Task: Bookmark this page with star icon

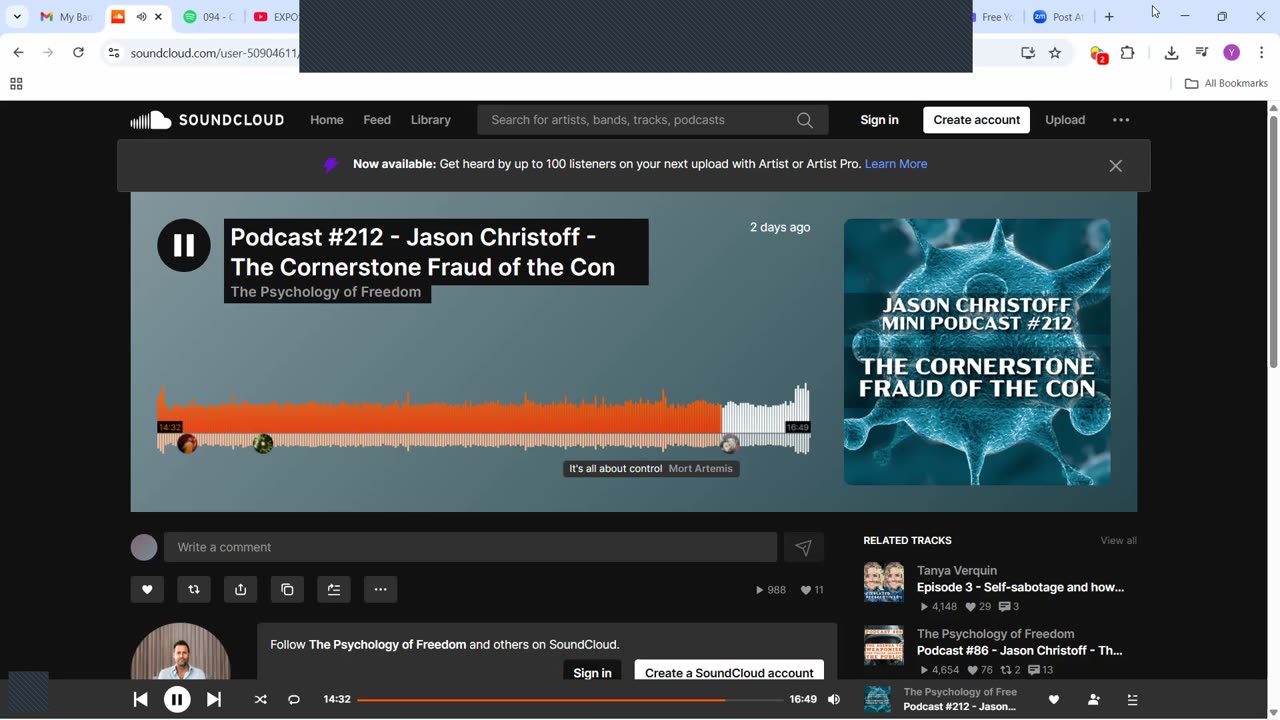Action: [1055, 53]
